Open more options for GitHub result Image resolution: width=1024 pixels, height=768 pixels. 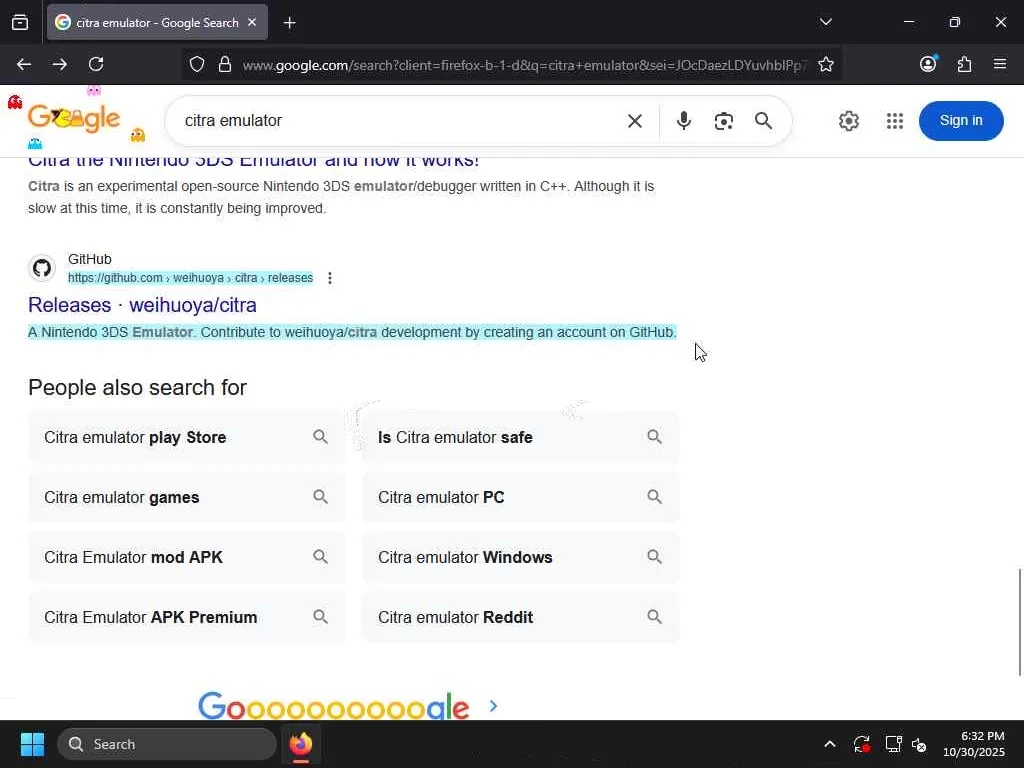click(330, 278)
